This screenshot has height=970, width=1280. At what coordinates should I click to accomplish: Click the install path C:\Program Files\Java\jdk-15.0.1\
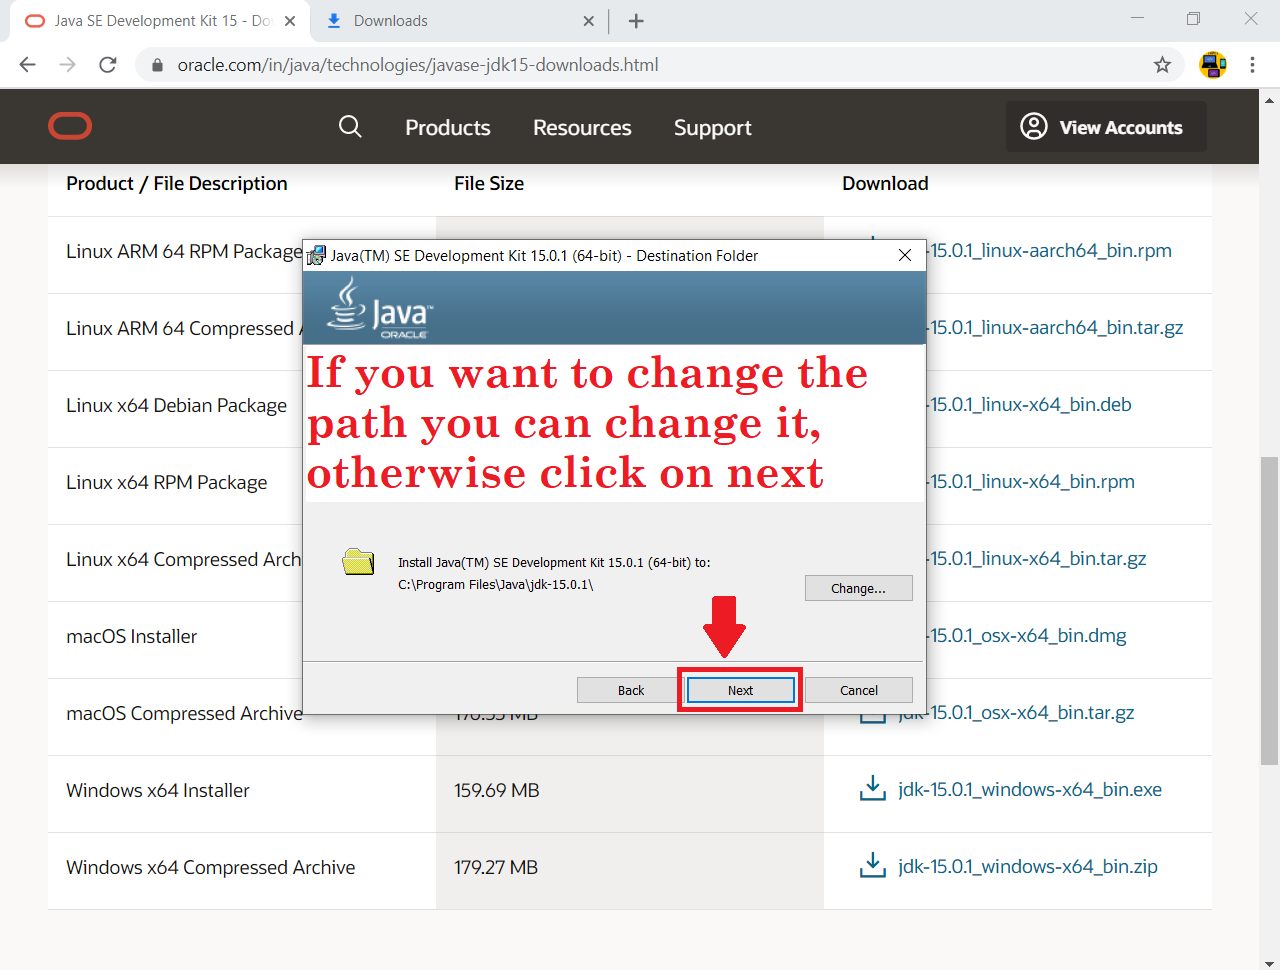point(496,584)
